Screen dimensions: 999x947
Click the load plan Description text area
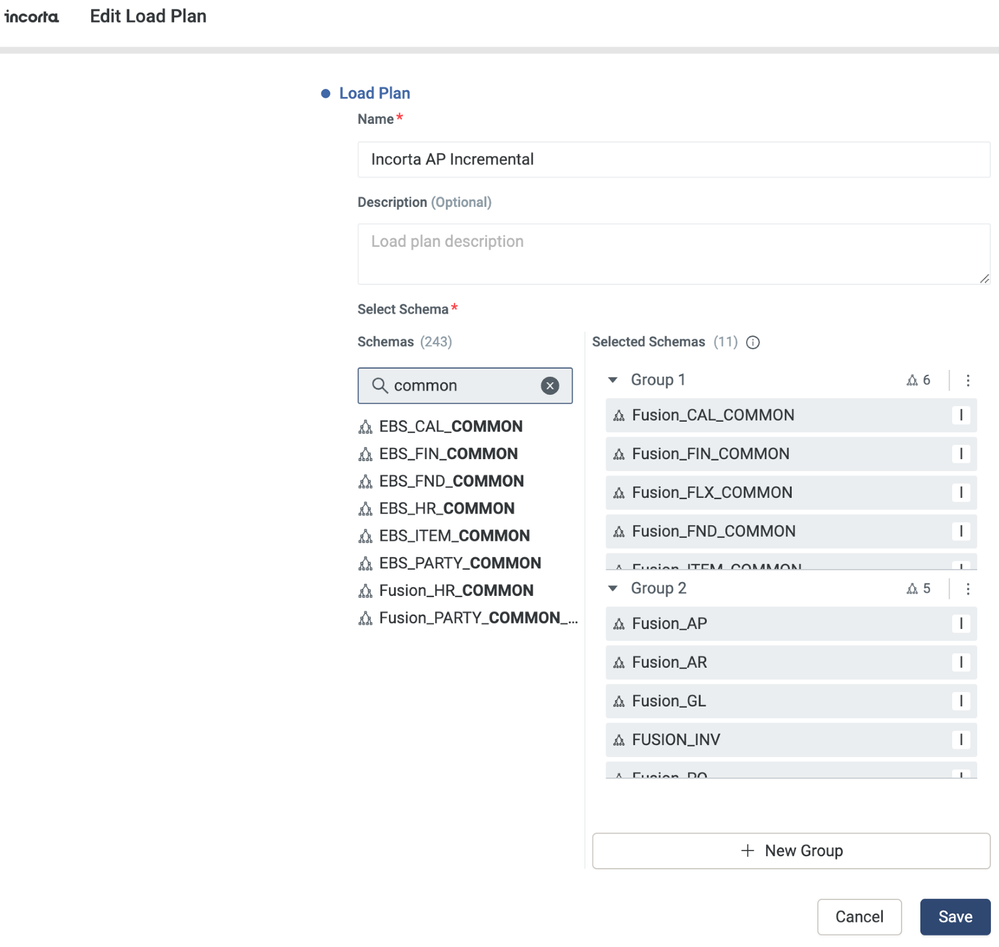[x=673, y=254]
